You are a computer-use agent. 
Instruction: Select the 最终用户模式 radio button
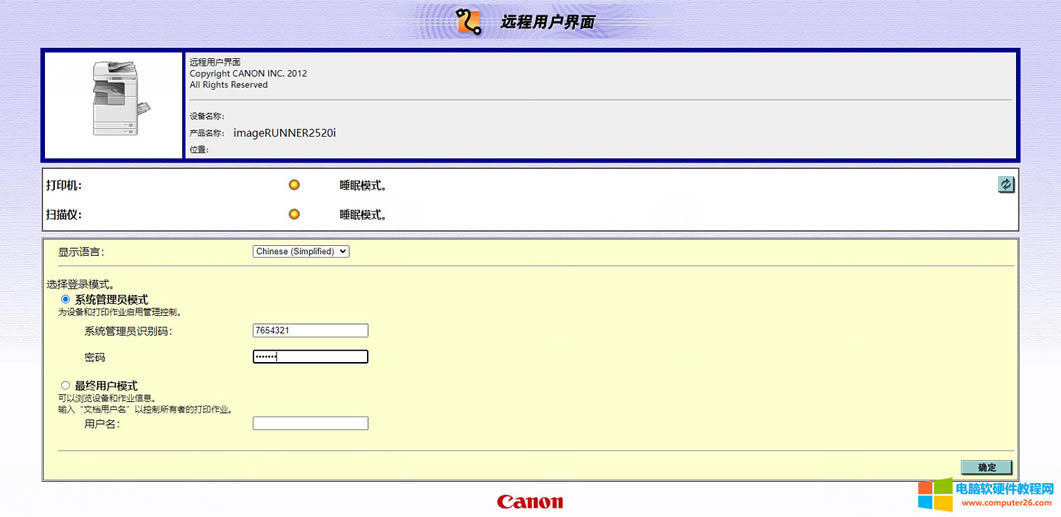(66, 385)
